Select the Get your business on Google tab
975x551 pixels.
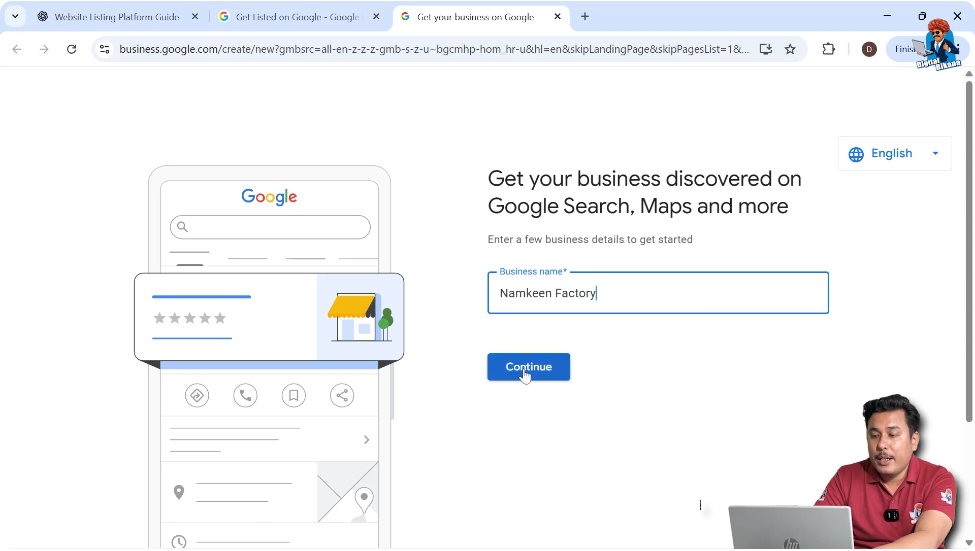[475, 17]
